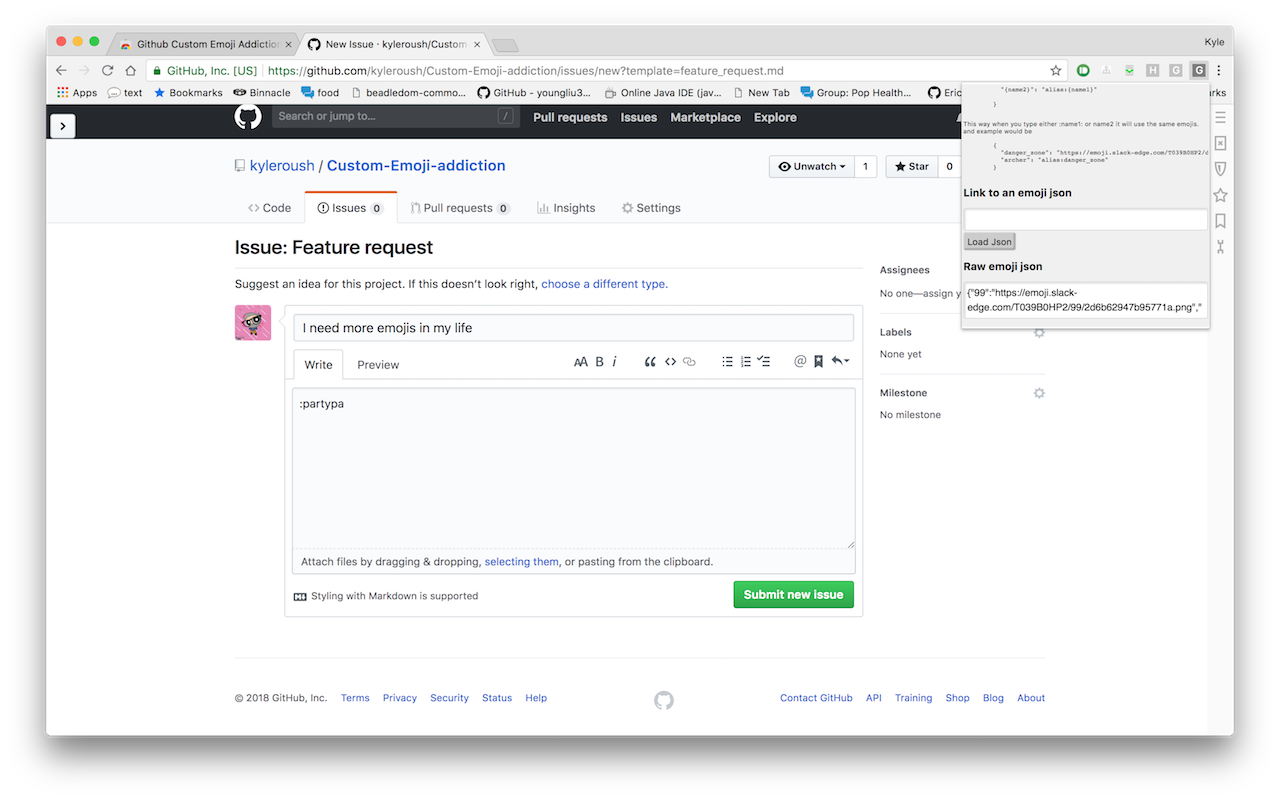Open the repository Pull requests tab
The image size is (1280, 800).
click(x=460, y=208)
